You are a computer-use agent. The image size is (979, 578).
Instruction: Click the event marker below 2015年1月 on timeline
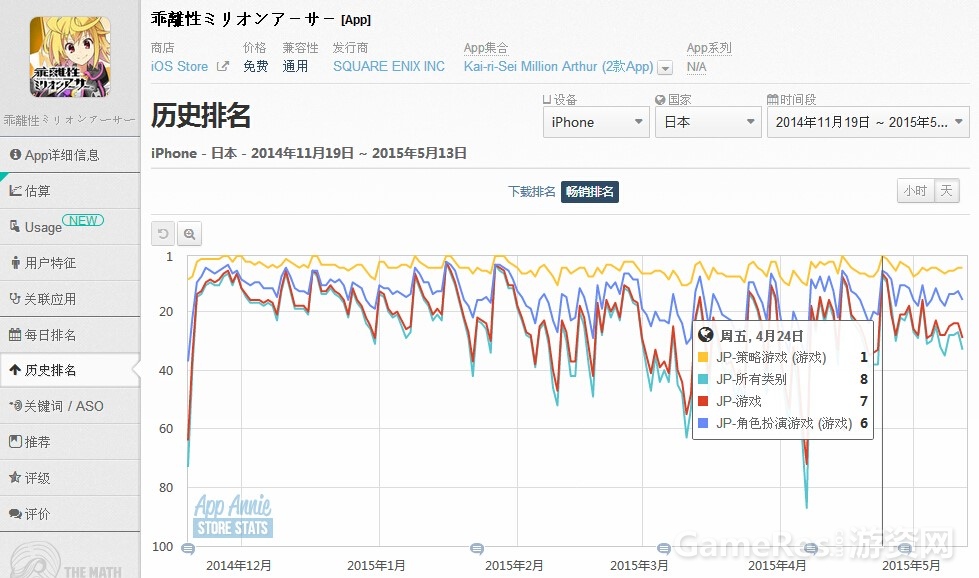click(477, 549)
